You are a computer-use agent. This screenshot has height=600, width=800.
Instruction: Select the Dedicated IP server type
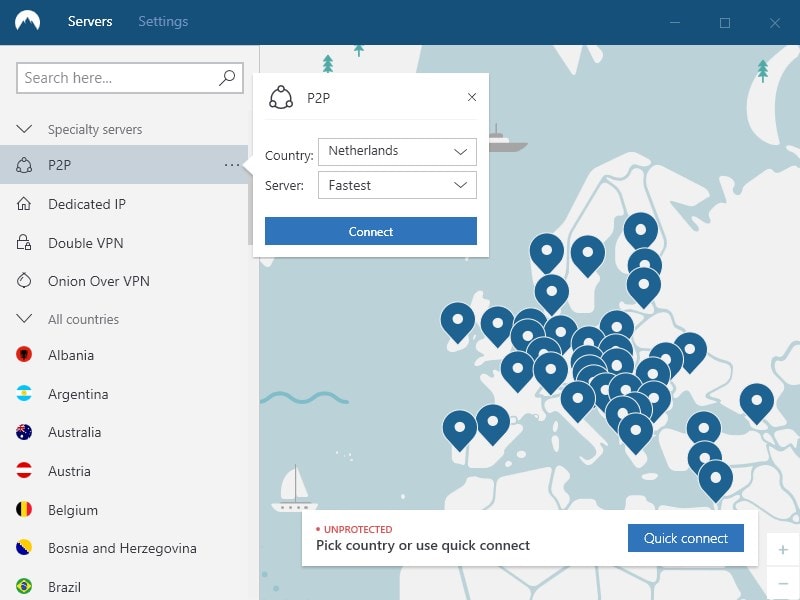click(87, 204)
